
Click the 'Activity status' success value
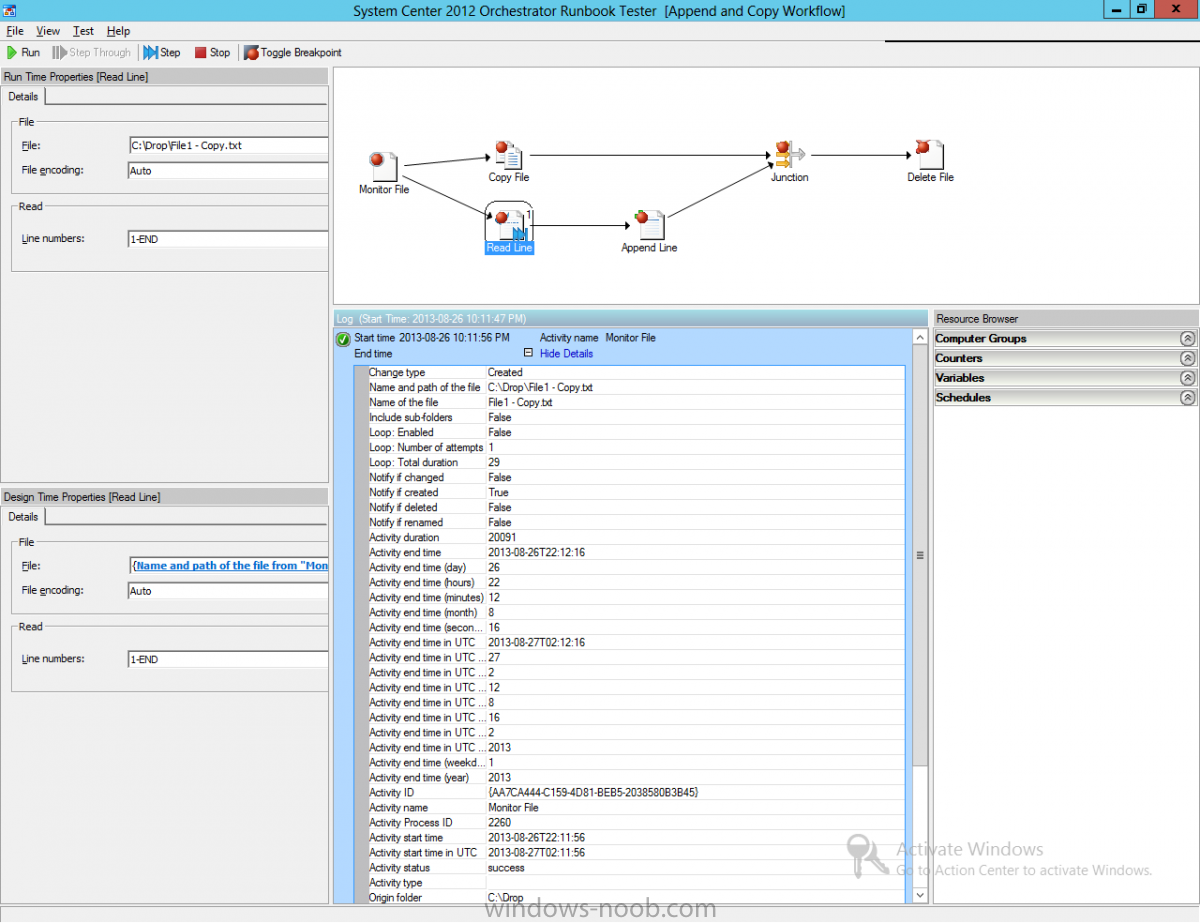coord(506,868)
